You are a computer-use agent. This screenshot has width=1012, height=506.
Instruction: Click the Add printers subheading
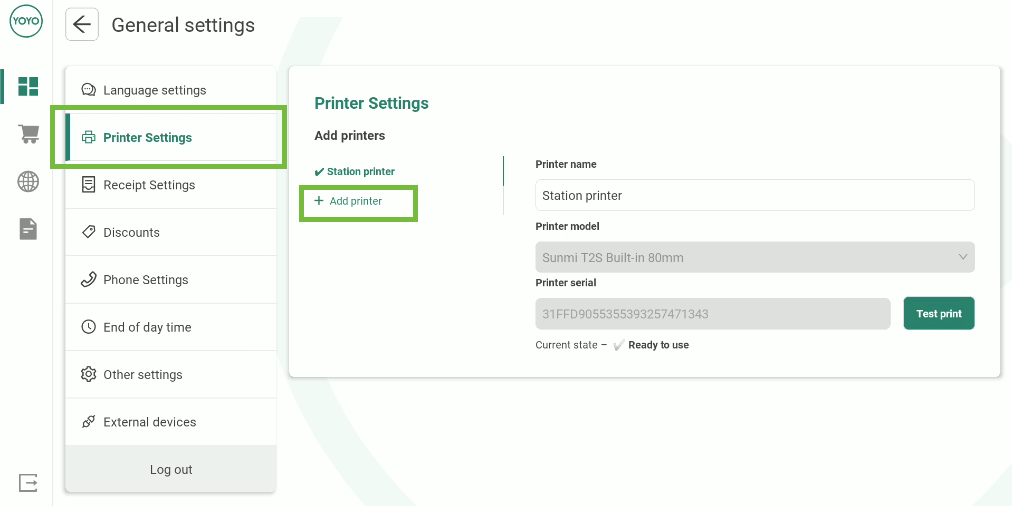[350, 136]
